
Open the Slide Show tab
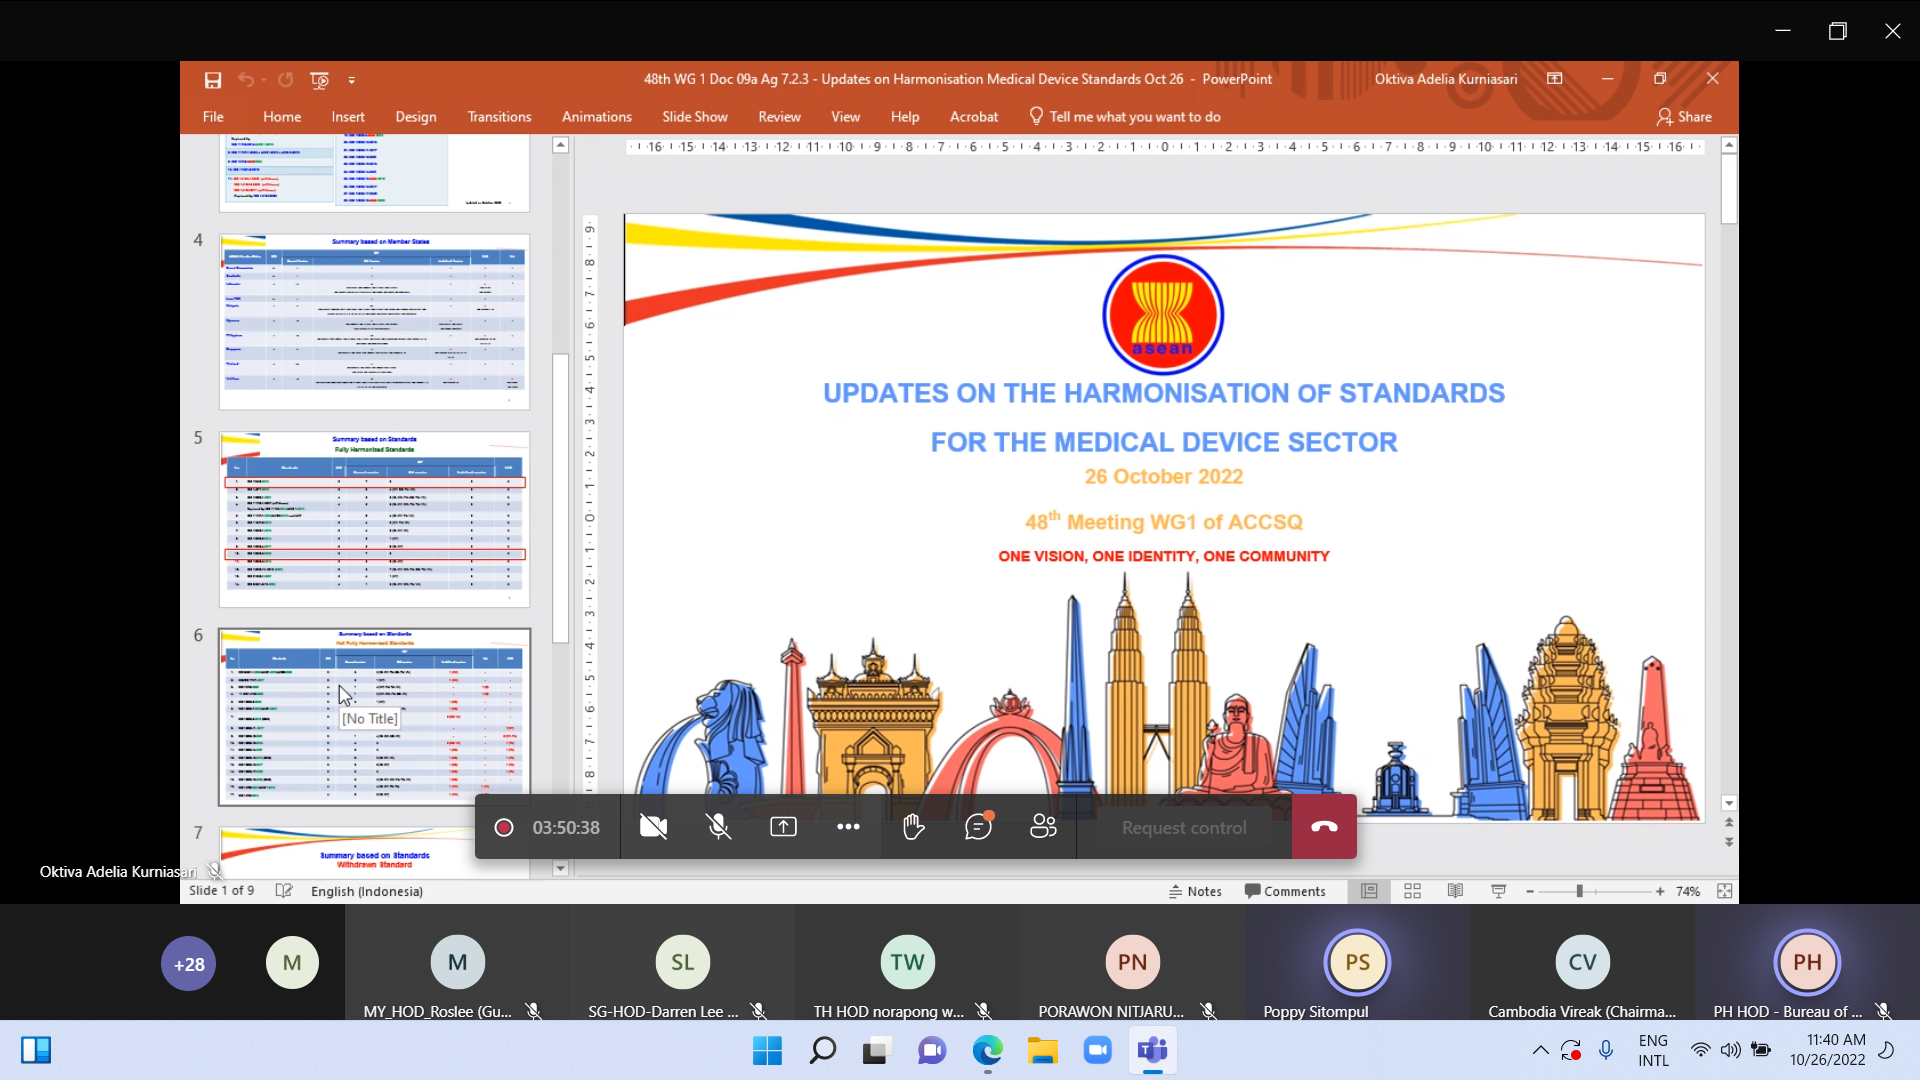point(695,117)
